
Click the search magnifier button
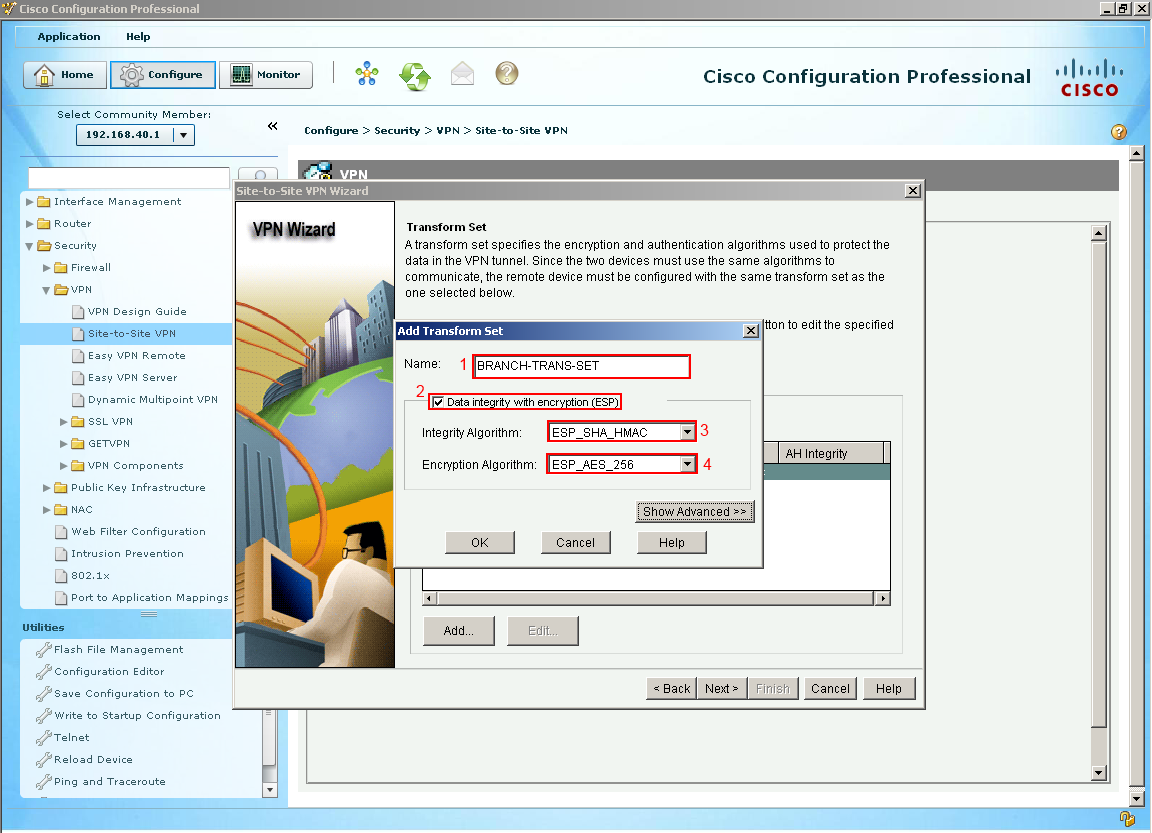[x=258, y=175]
